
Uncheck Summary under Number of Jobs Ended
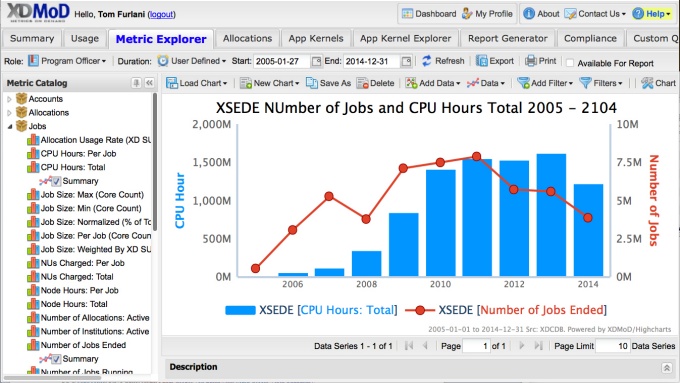[x=56, y=359]
